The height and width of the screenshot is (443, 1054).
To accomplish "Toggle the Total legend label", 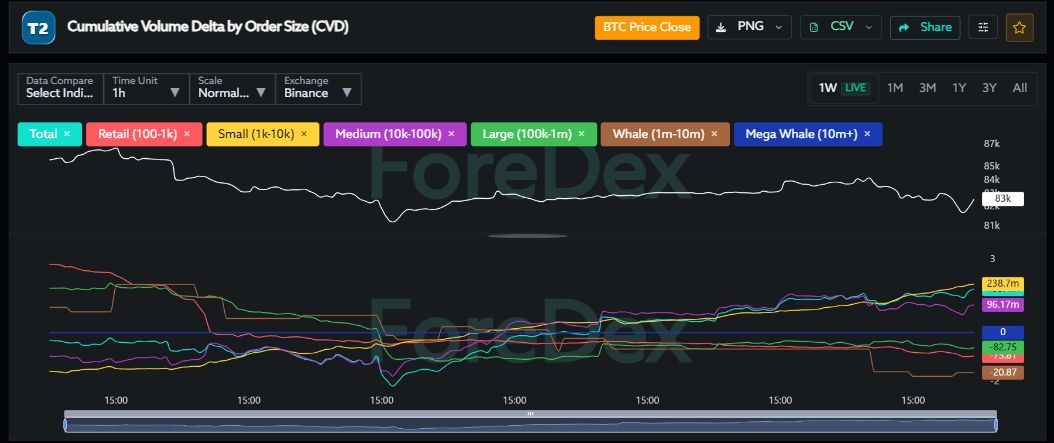I will point(43,134).
